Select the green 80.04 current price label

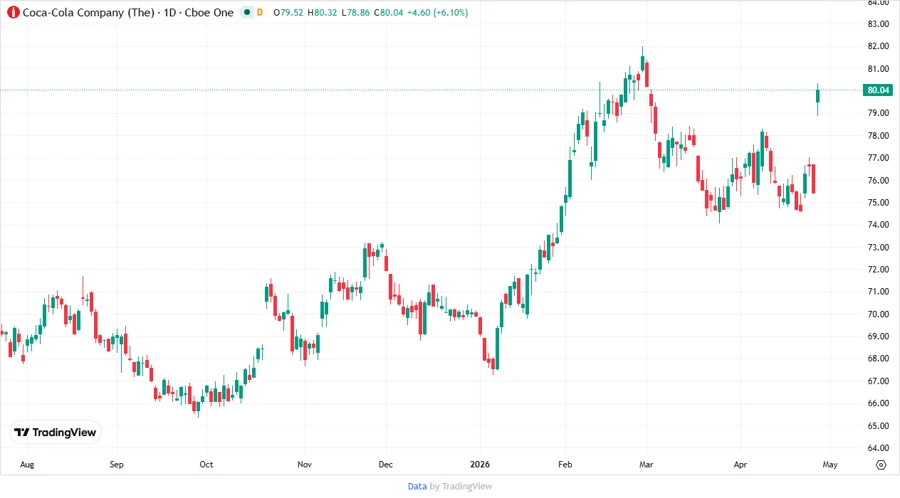[878, 90]
